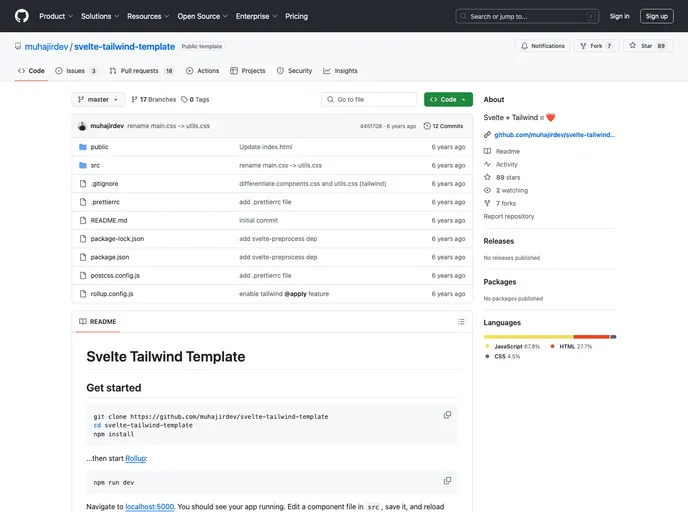Switch to the Actions tab
Viewport: 688px width, 512px height.
tap(202, 71)
